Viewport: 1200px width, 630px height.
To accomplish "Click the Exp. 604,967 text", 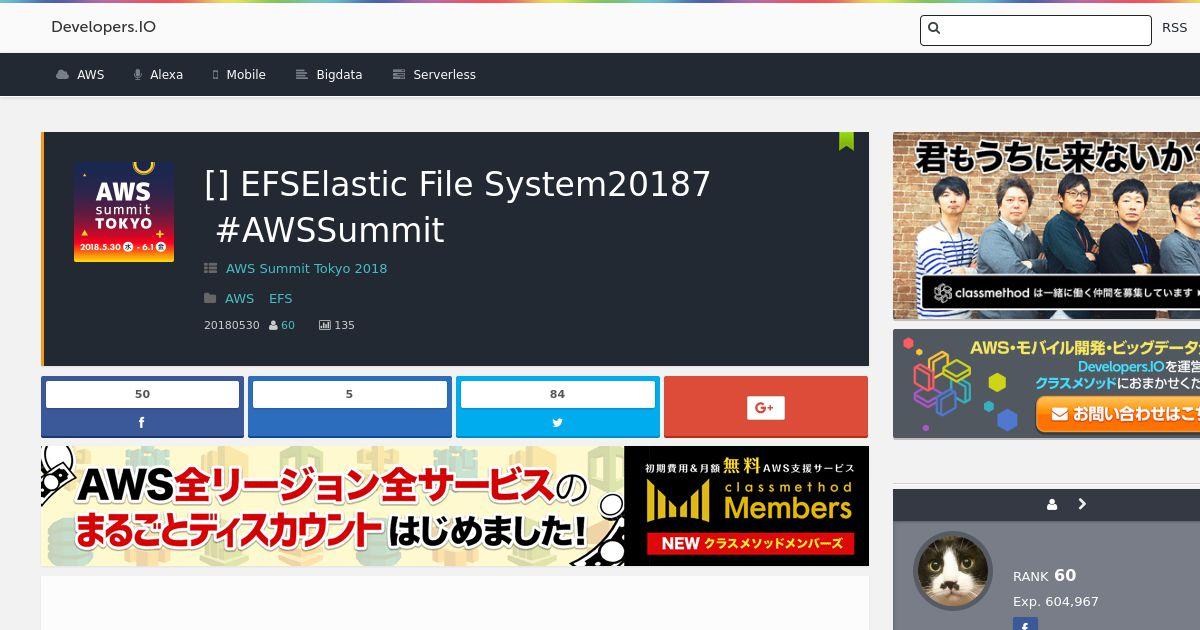I will (1056, 602).
